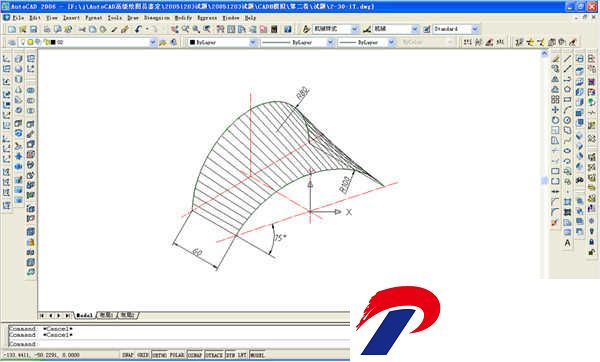Viewport: 600px width, 362px height.
Task: Open the ByLayer color dropdown
Action: click(x=222, y=42)
